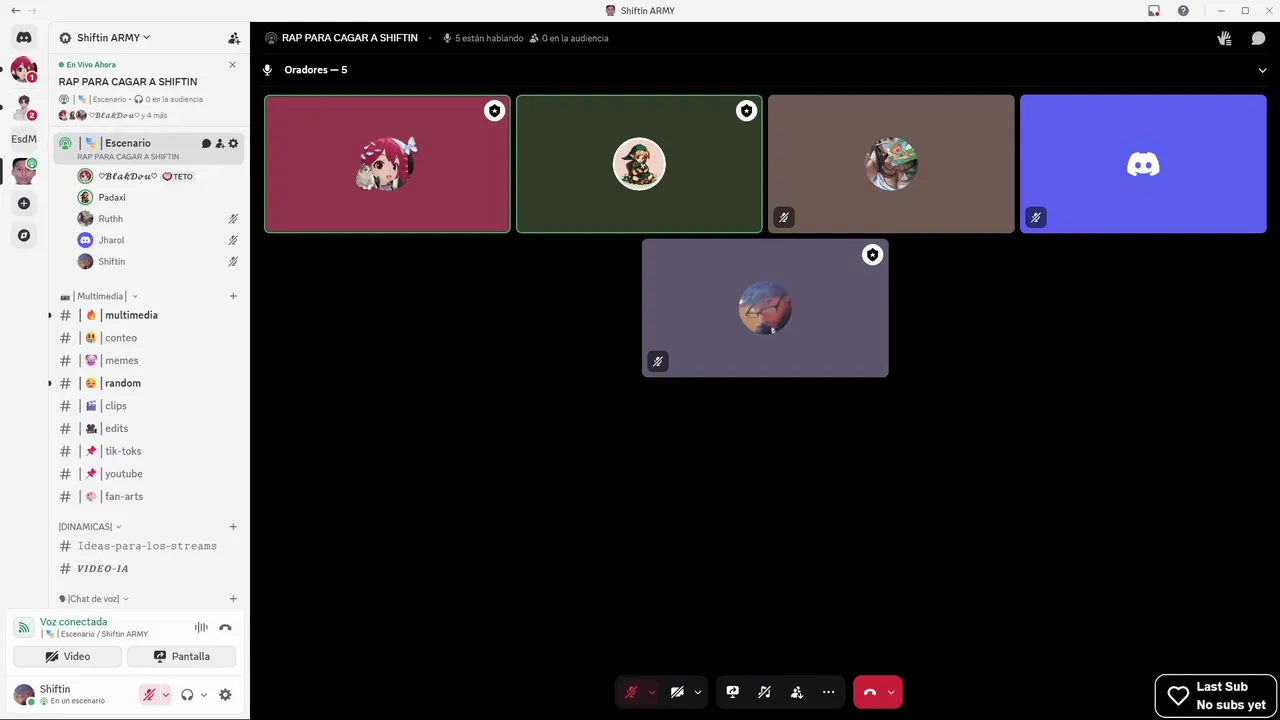Viewport: 1280px width, 720px height.
Task: Open input device arrow in user panel
Action: 166,695
